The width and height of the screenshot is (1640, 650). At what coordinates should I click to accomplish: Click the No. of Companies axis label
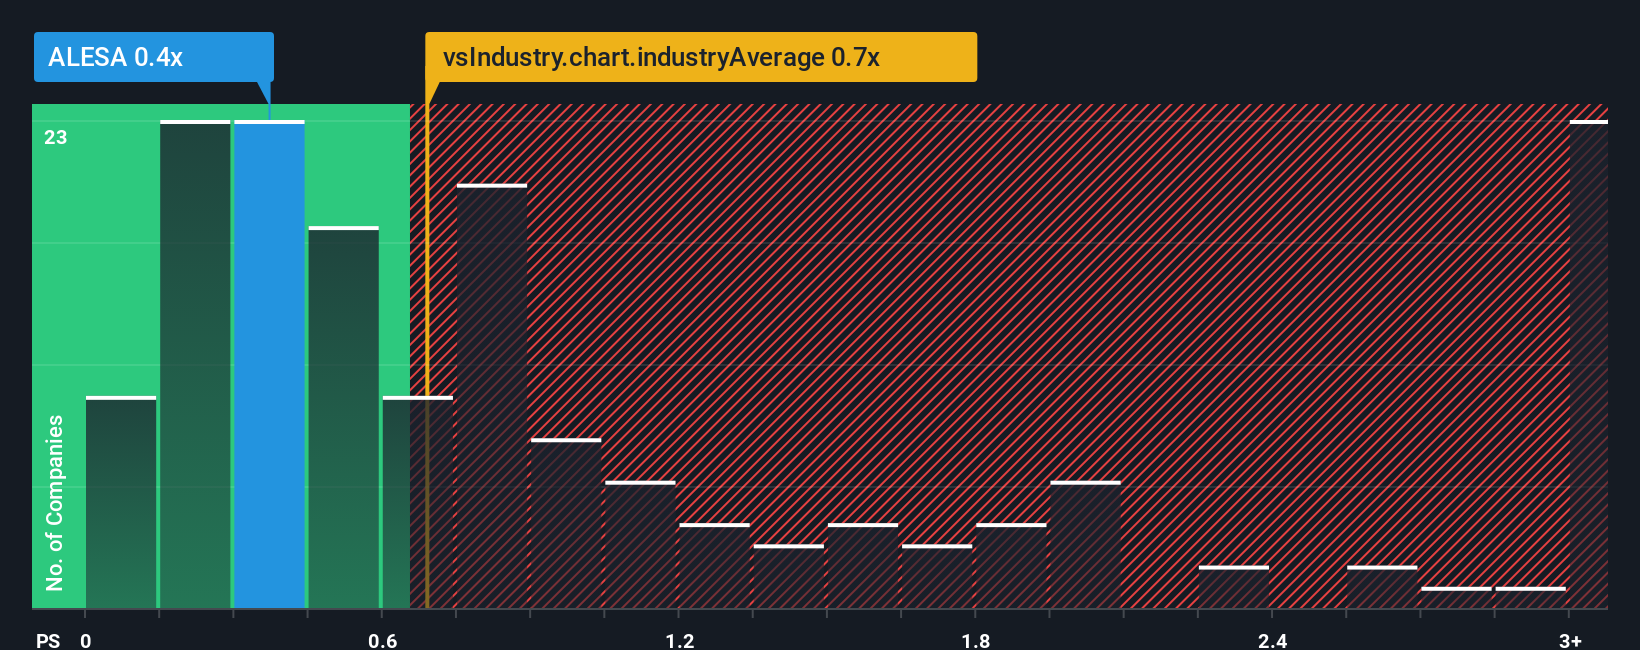pos(55,503)
